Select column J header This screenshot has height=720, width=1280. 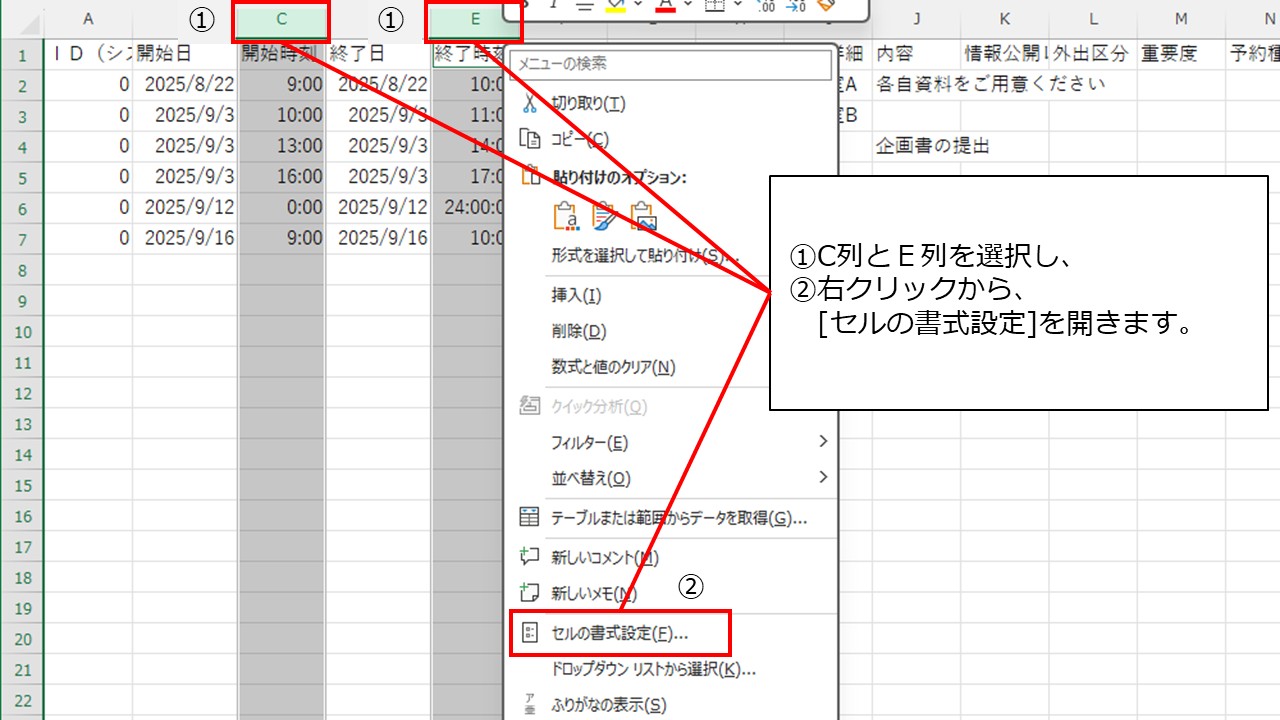(x=916, y=19)
